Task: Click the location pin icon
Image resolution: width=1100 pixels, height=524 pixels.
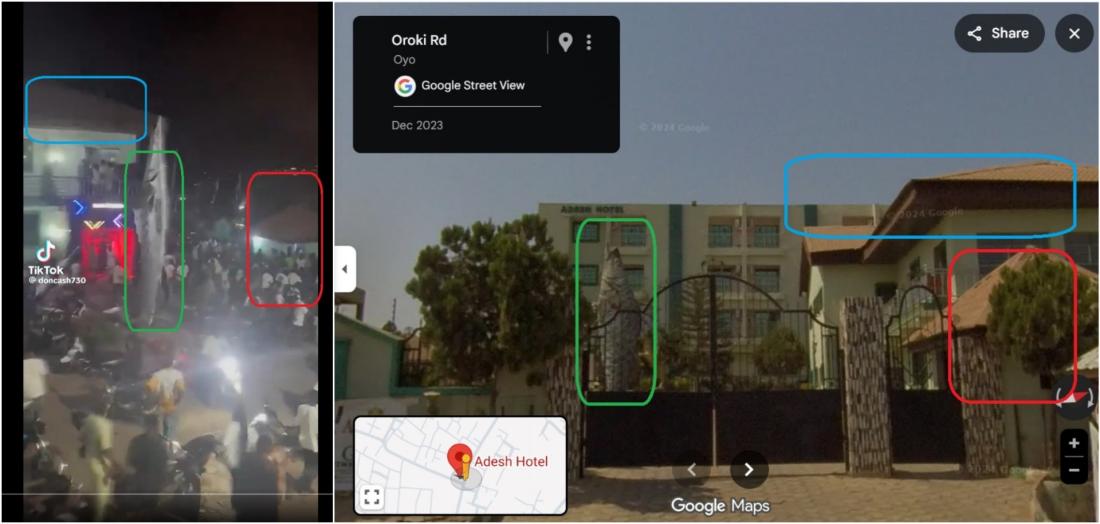Action: [565, 43]
